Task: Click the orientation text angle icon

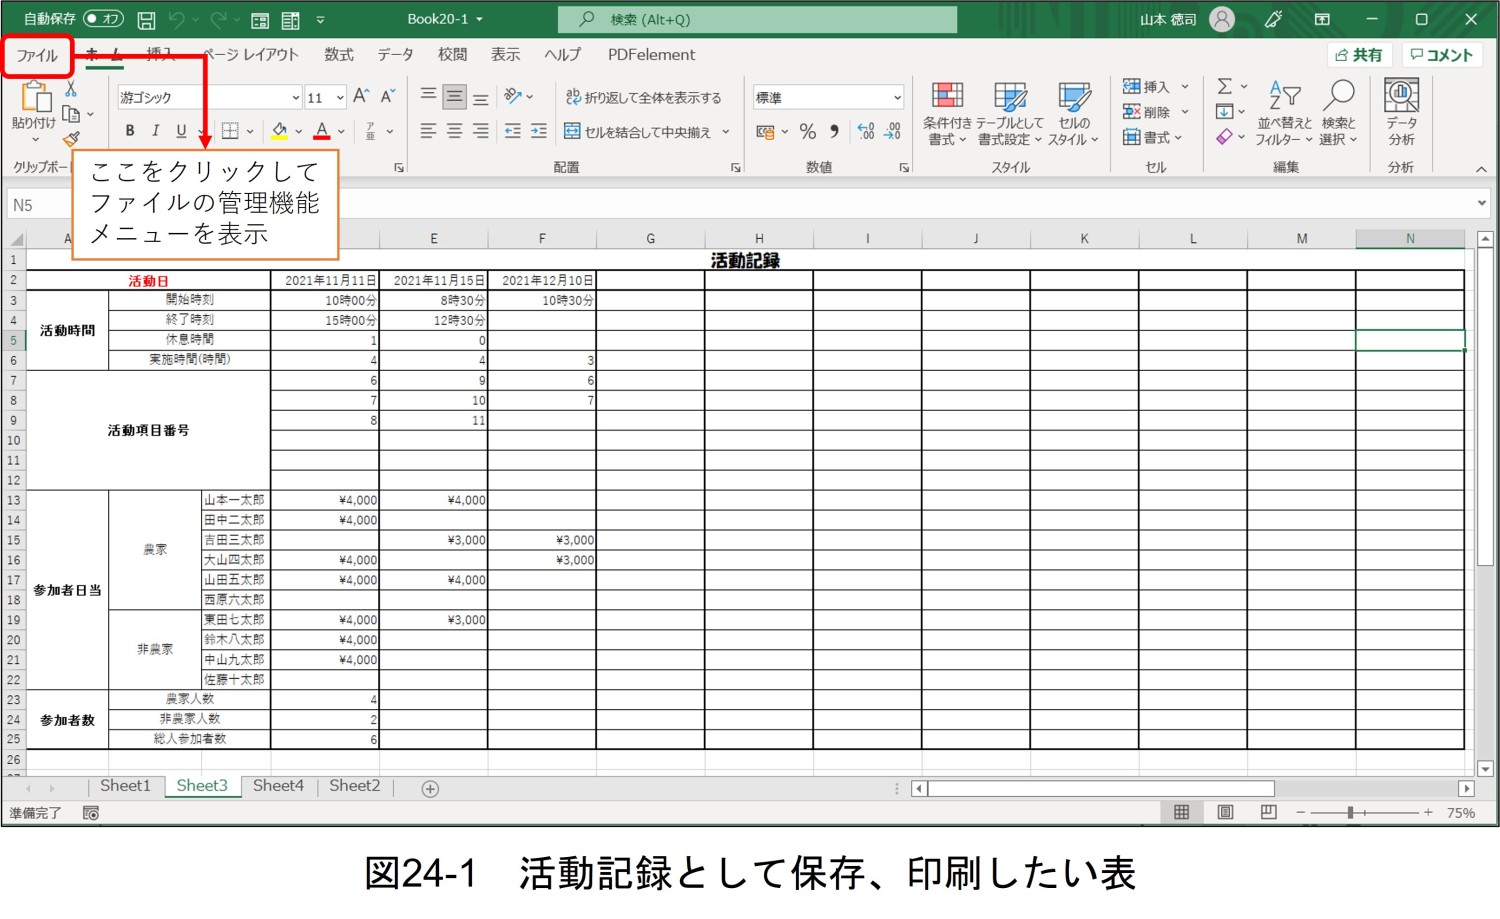Action: coord(513,96)
